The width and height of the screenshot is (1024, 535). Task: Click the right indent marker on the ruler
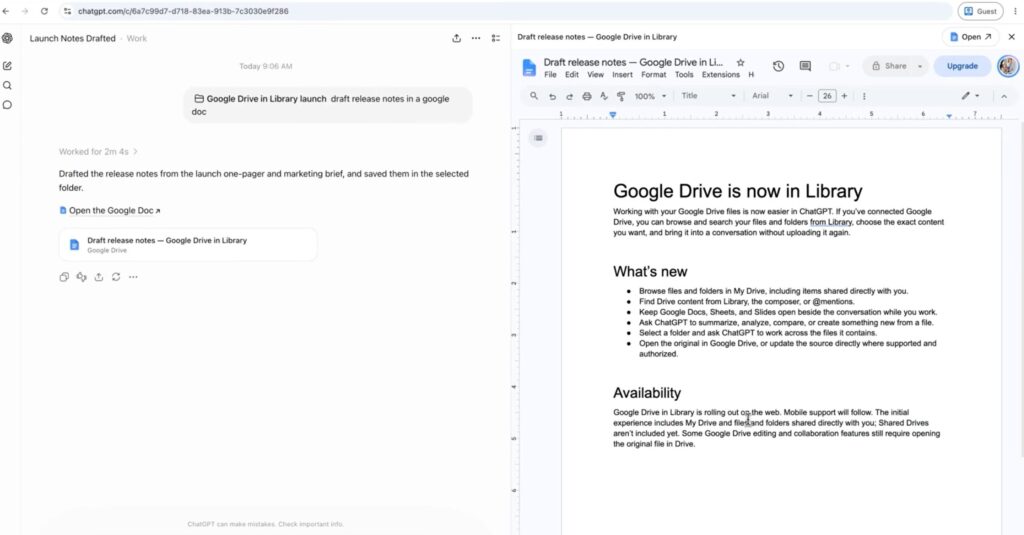click(x=949, y=116)
